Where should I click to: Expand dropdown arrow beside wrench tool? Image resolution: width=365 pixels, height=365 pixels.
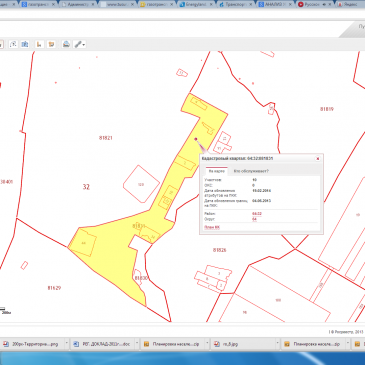click(84, 45)
